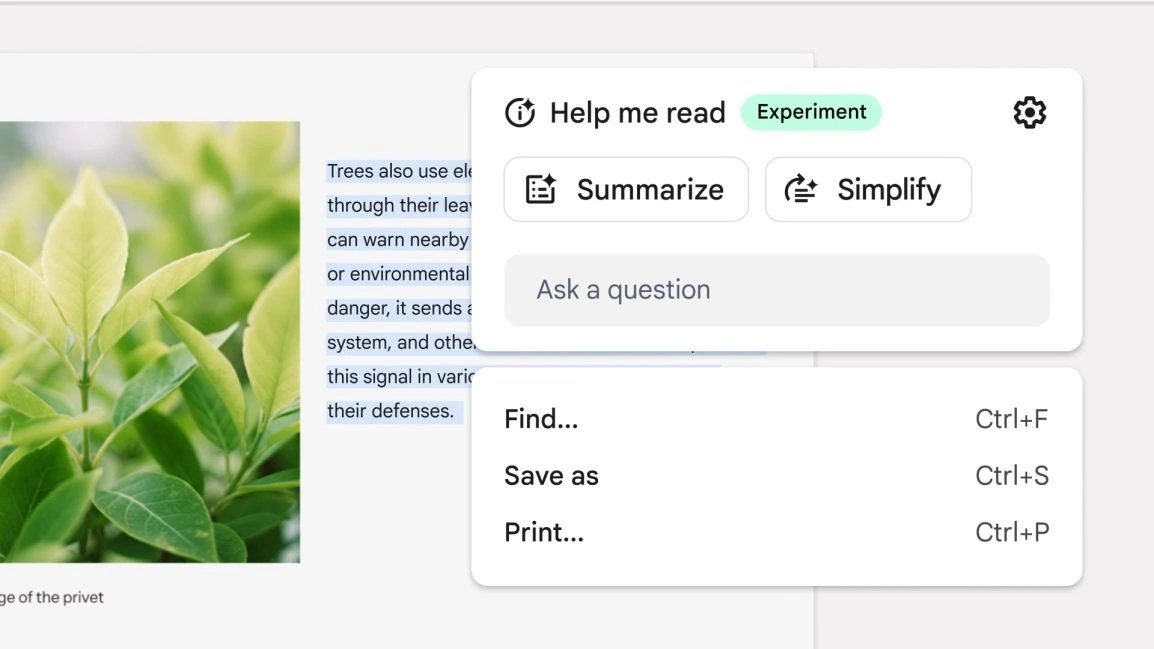Focus the Ask a question field
The width and height of the screenshot is (1154, 649).
776,290
